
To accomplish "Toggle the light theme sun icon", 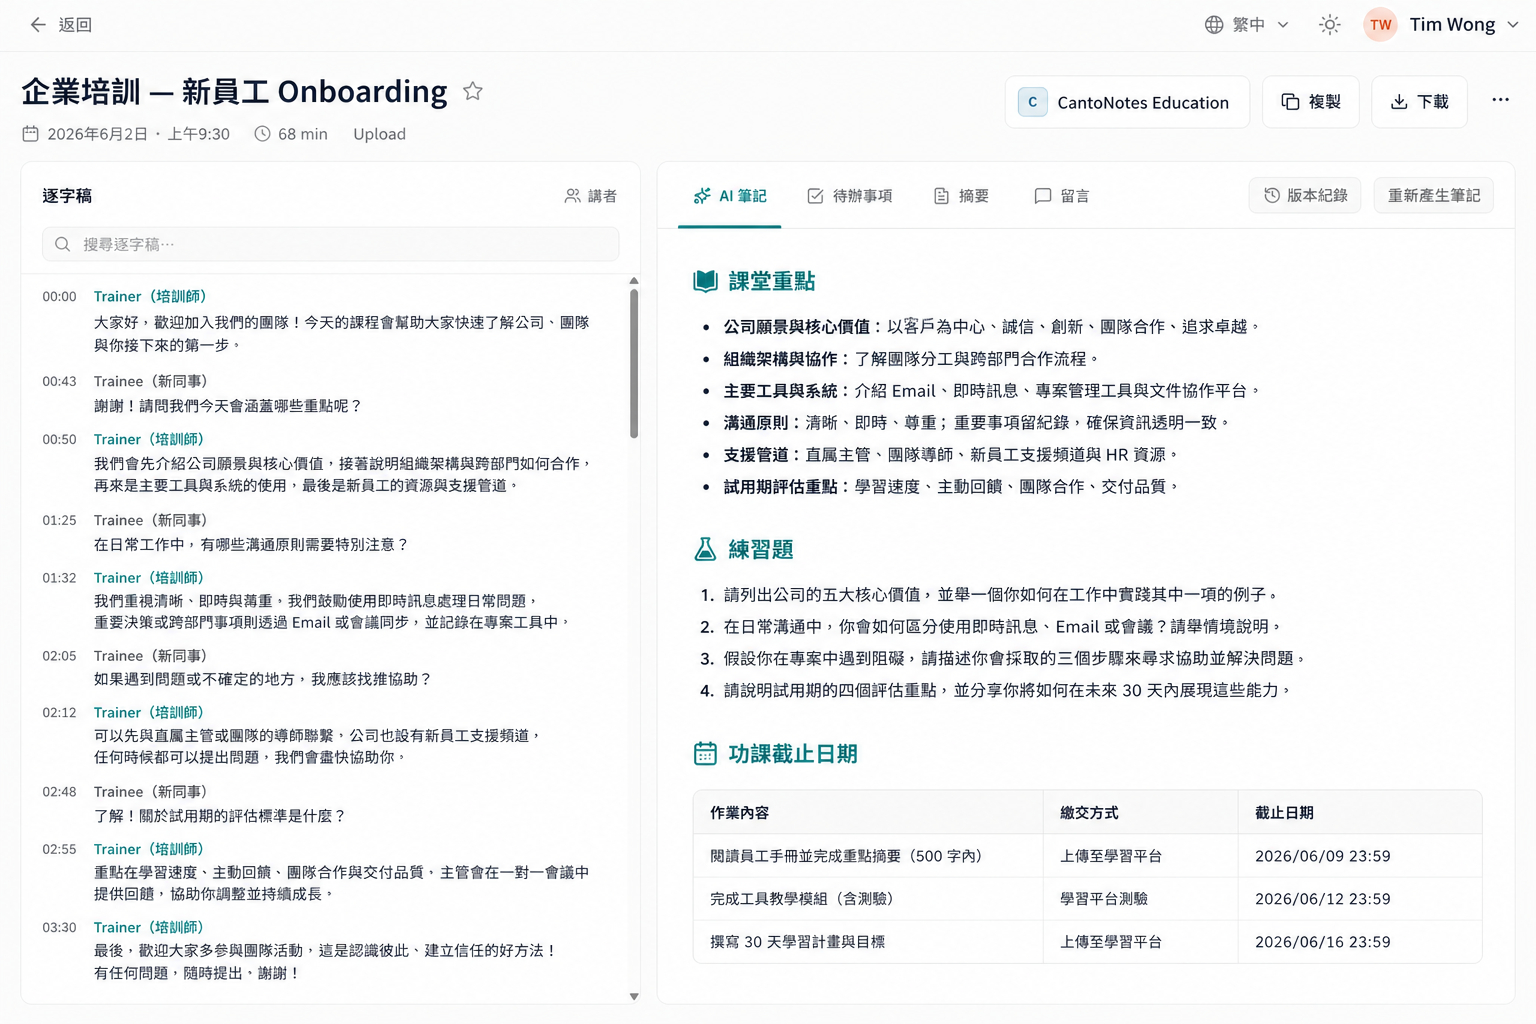I will [x=1329, y=25].
